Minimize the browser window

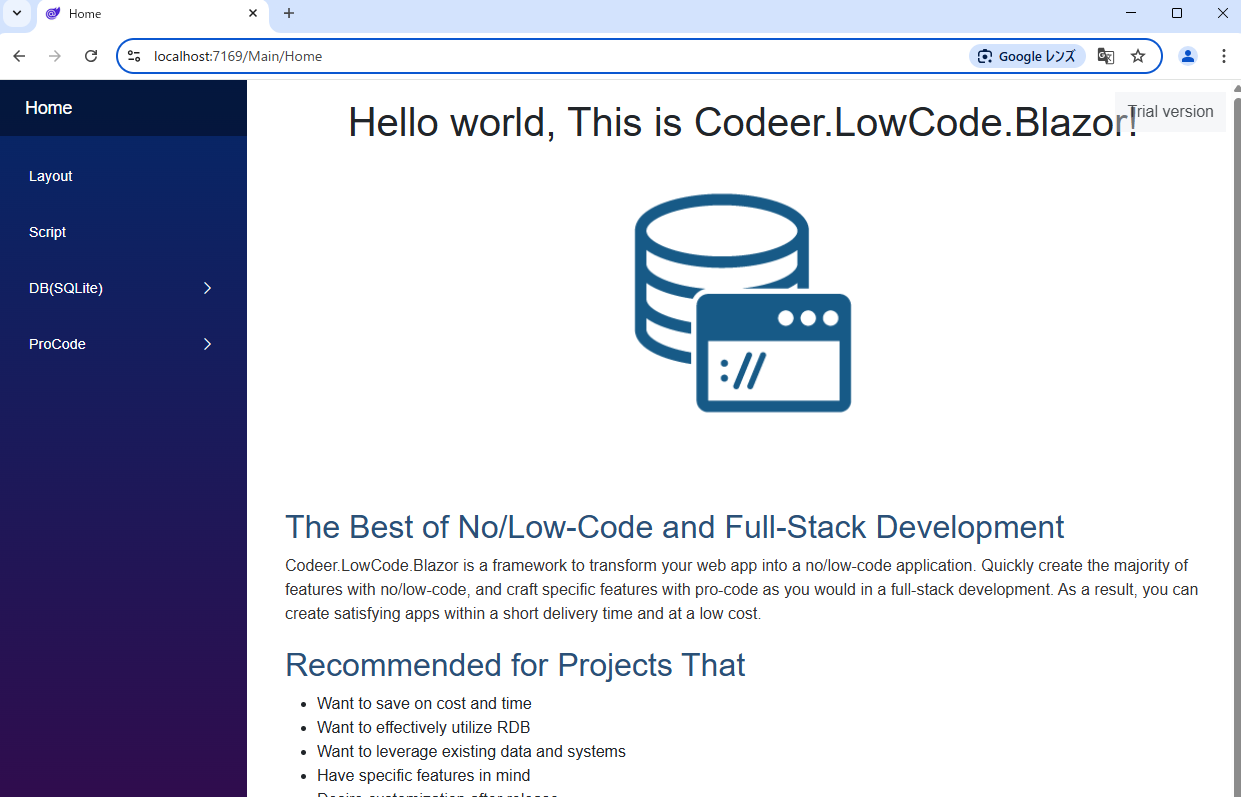tap(1131, 13)
